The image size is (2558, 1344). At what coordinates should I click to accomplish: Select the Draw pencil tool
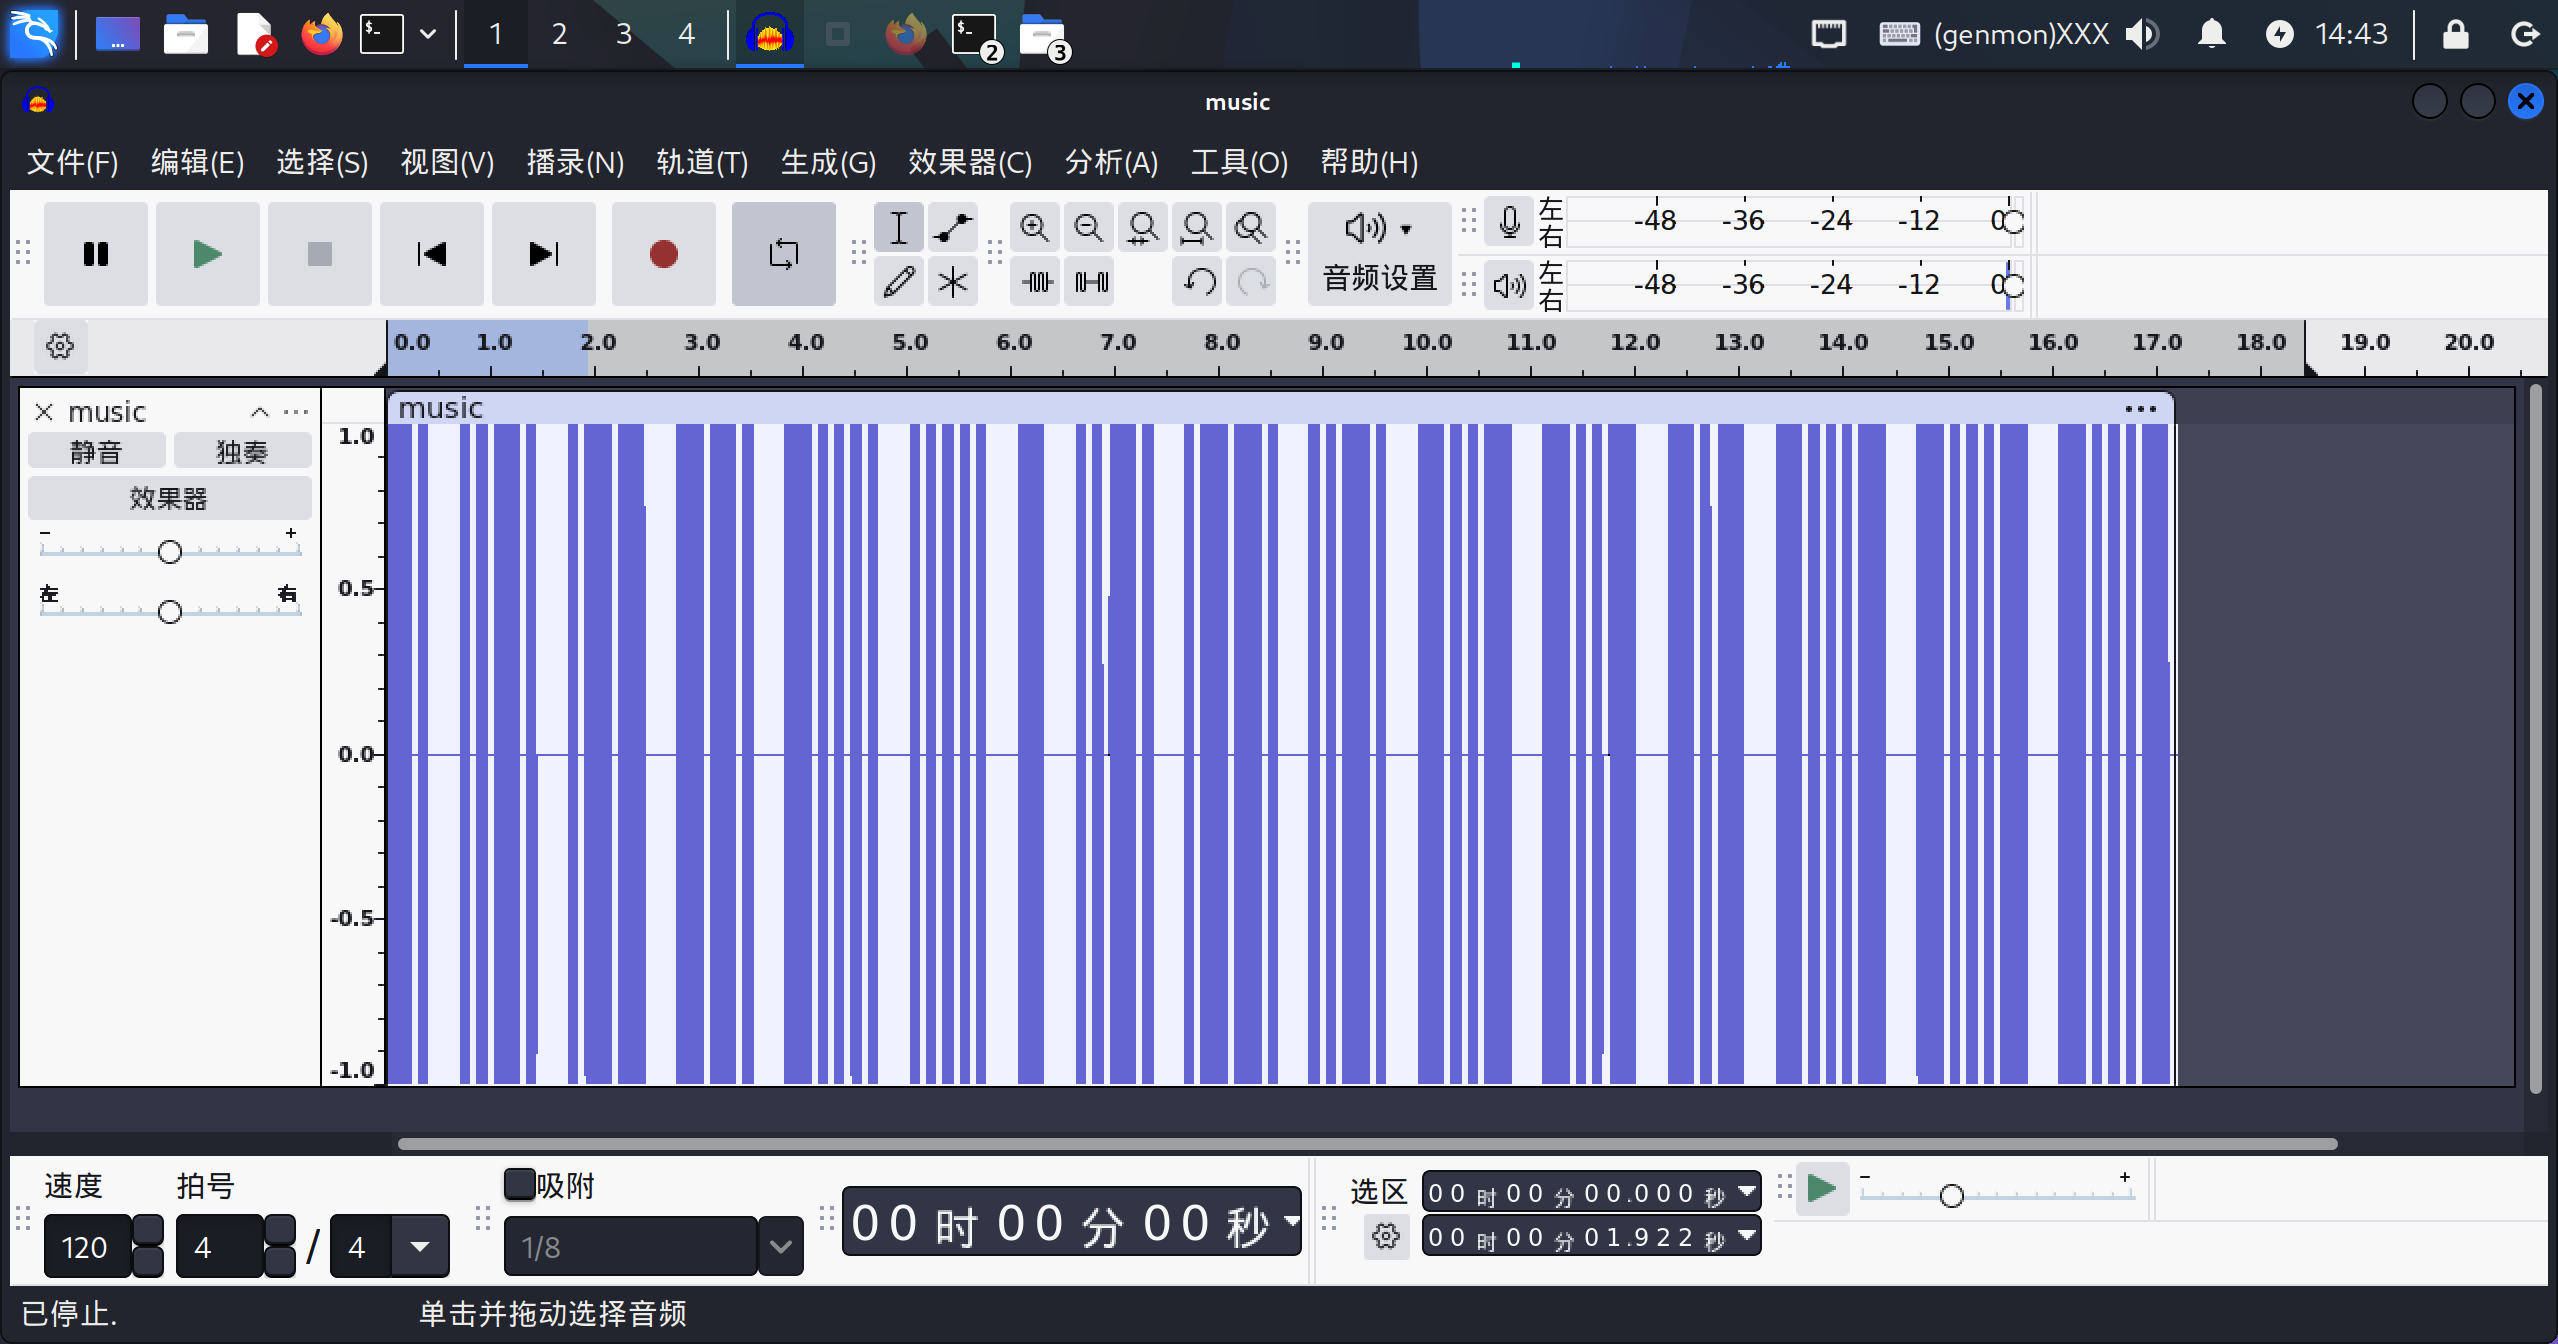[x=898, y=282]
